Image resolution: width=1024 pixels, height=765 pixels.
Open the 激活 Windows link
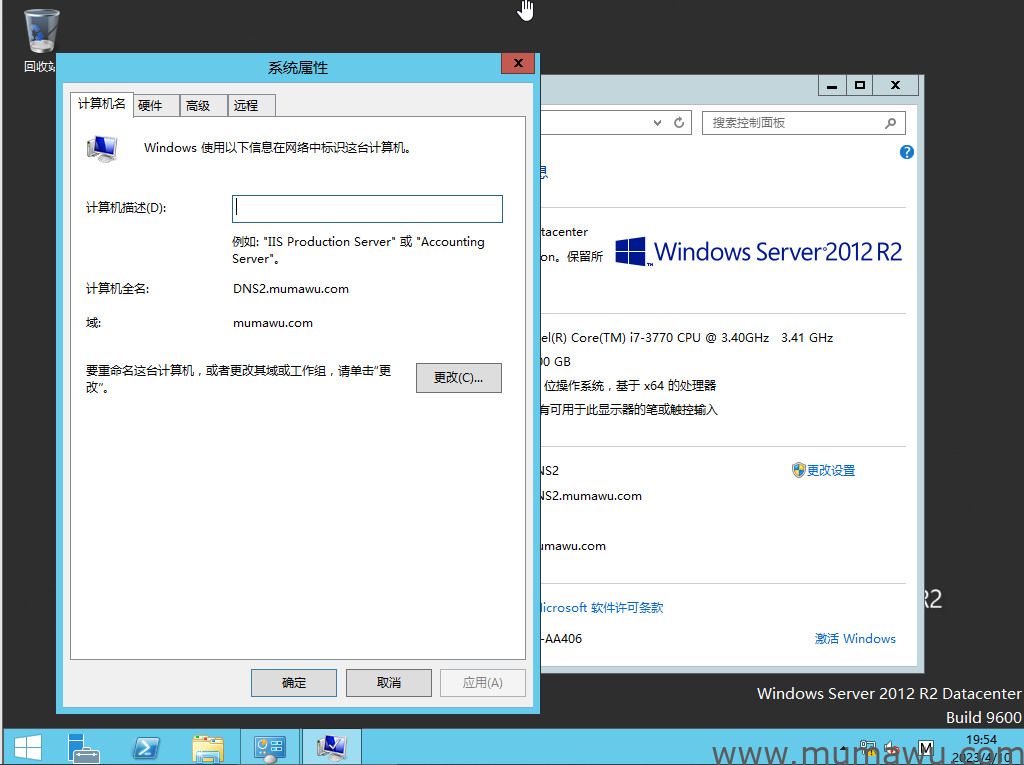coord(855,639)
